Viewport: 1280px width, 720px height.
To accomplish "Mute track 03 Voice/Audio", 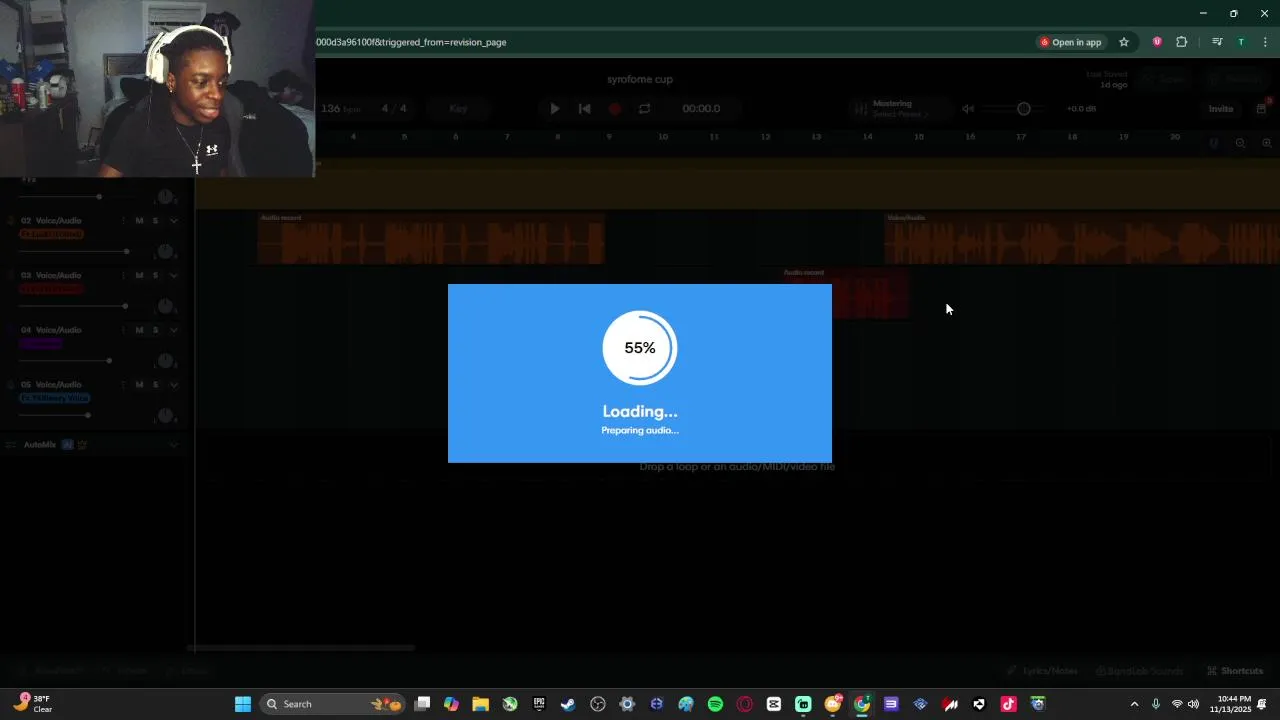I will pyautogui.click(x=139, y=275).
